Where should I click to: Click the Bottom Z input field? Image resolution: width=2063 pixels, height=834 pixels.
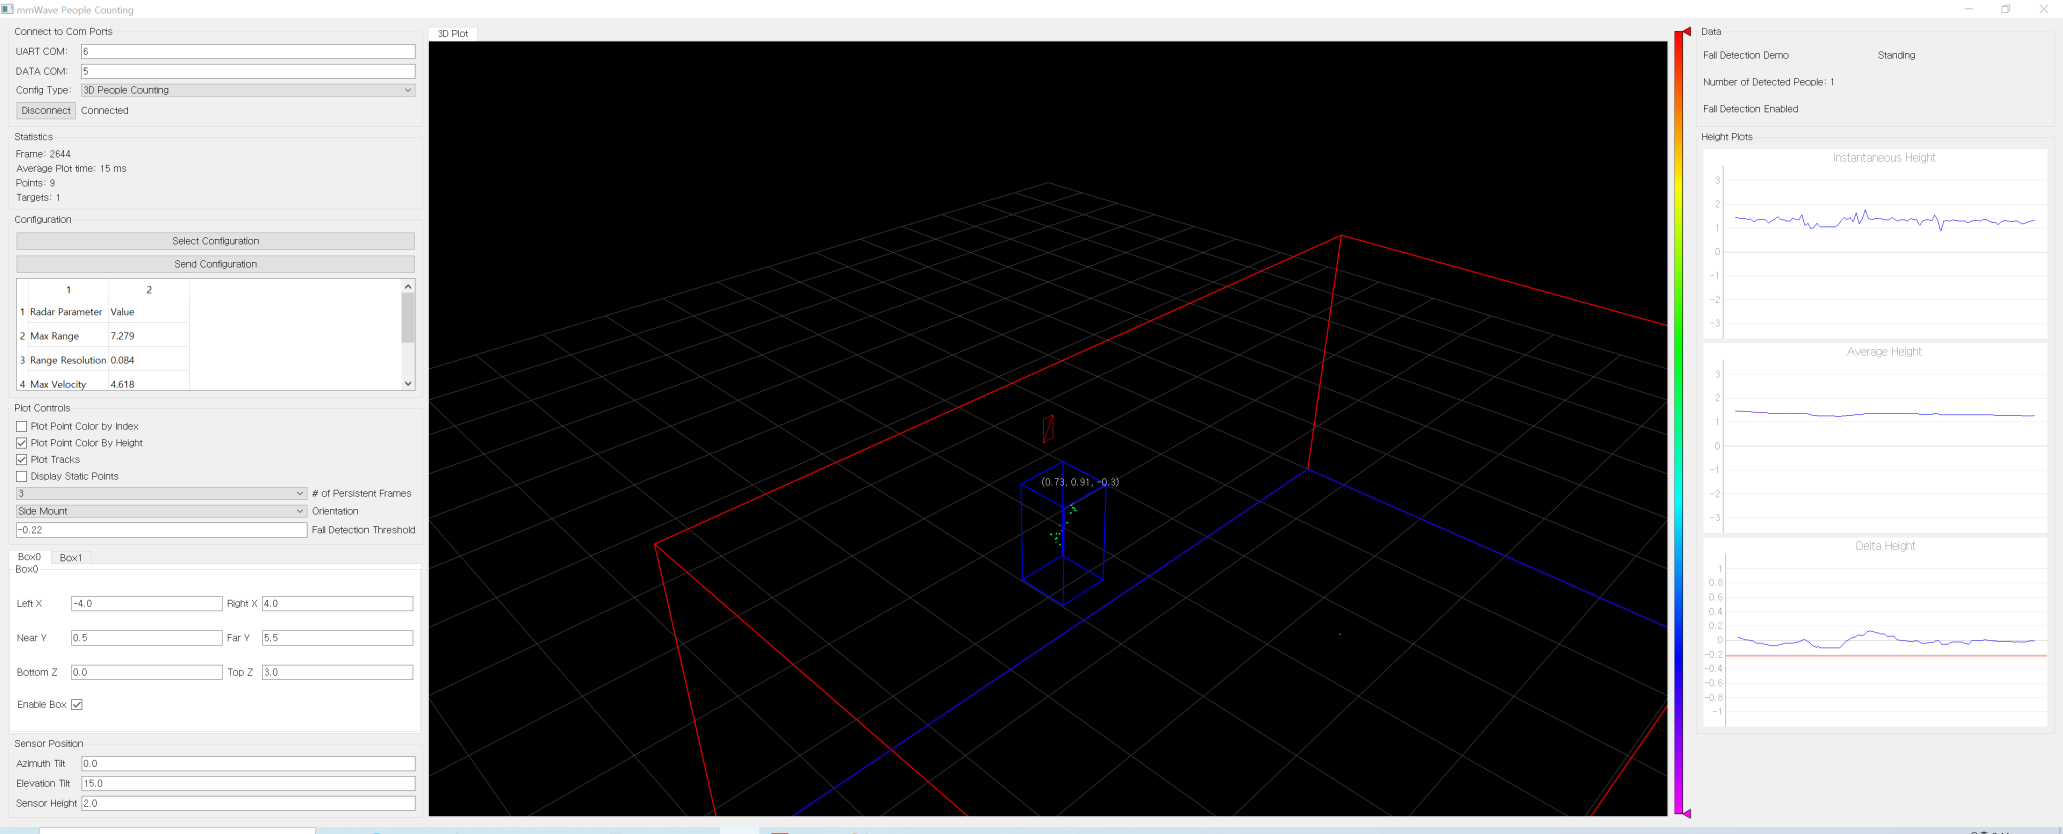tap(147, 672)
